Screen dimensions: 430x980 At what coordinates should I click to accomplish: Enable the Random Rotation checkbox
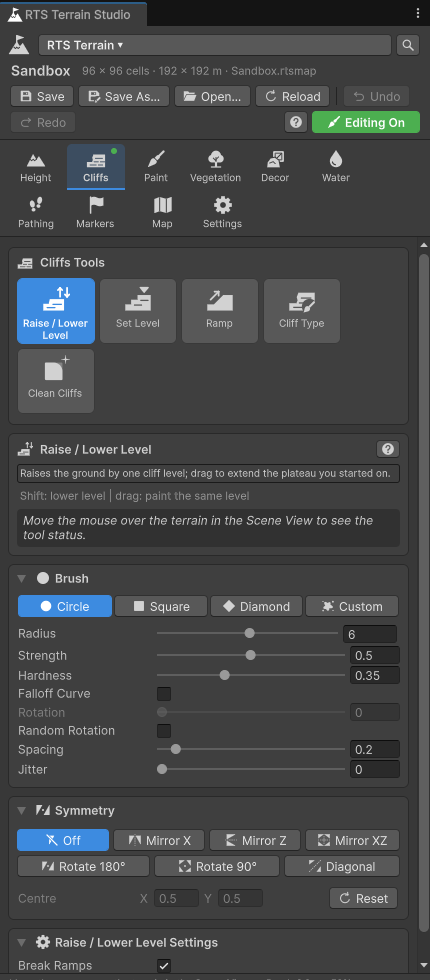click(164, 731)
